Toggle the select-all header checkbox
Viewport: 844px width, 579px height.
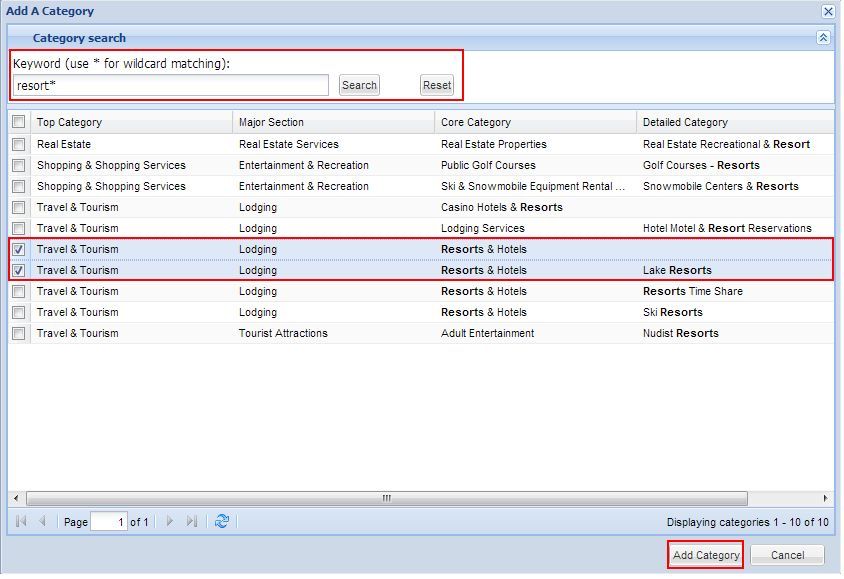pos(19,122)
